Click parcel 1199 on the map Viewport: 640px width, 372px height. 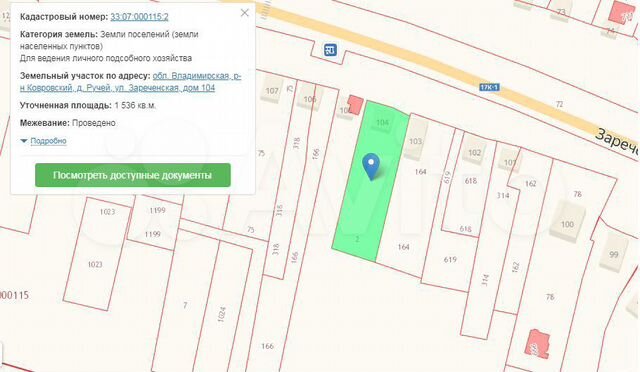[154, 223]
